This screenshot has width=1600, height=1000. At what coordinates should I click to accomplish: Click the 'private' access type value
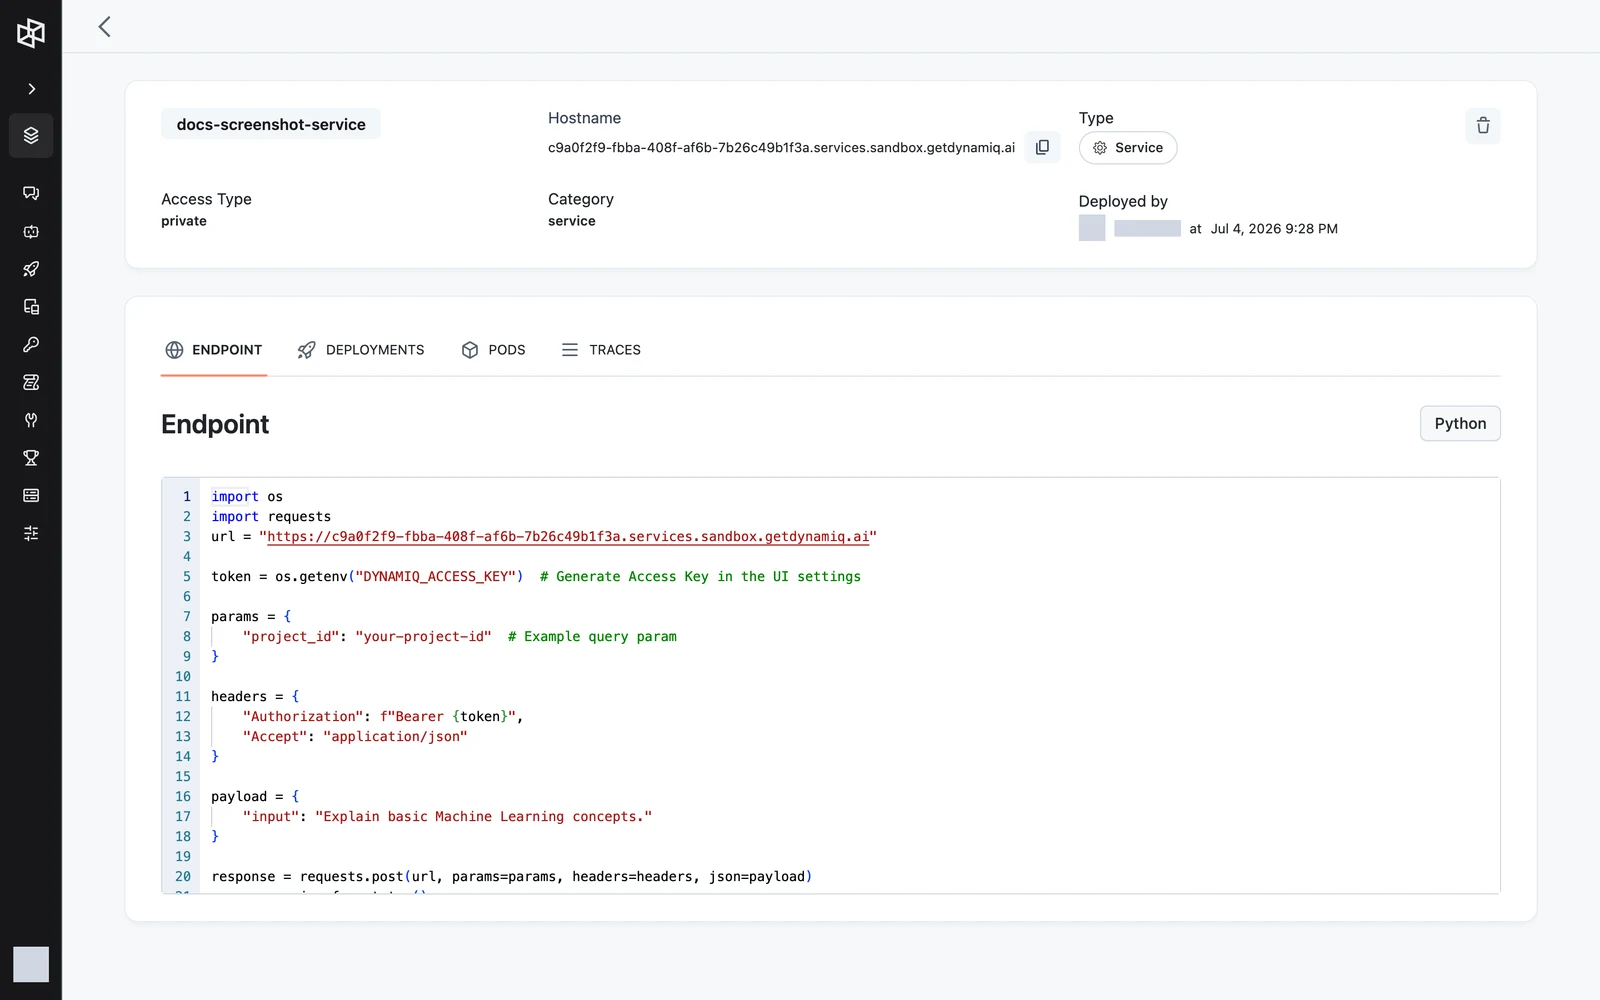184,221
